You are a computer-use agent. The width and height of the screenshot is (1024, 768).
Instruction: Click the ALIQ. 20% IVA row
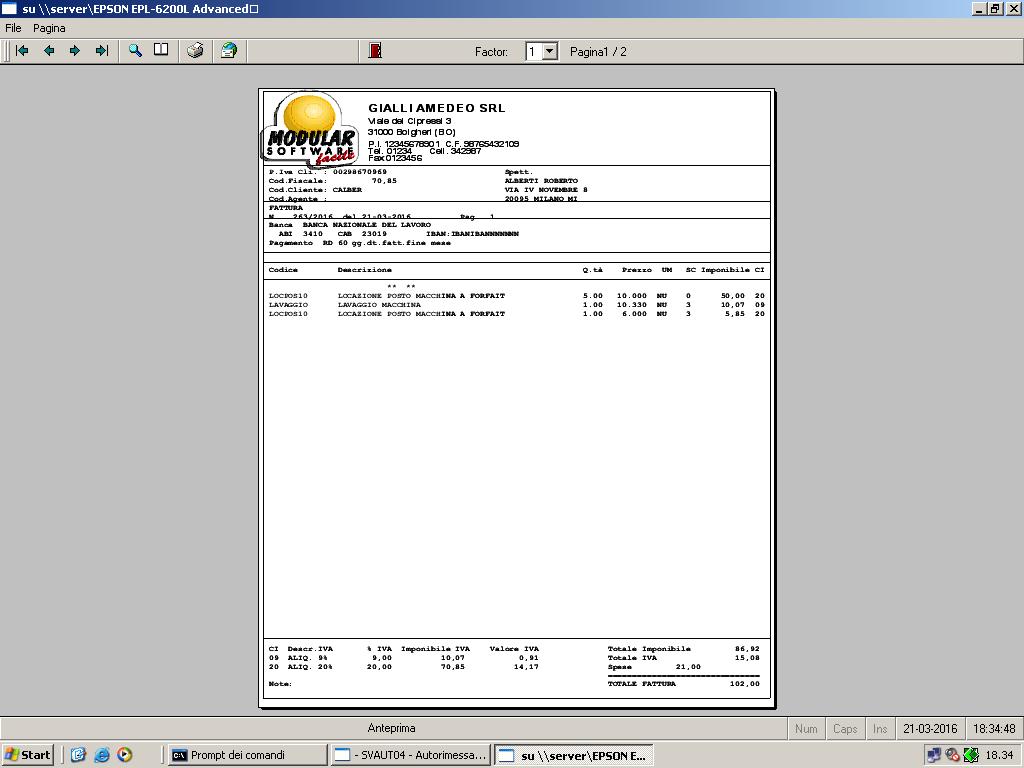point(404,667)
